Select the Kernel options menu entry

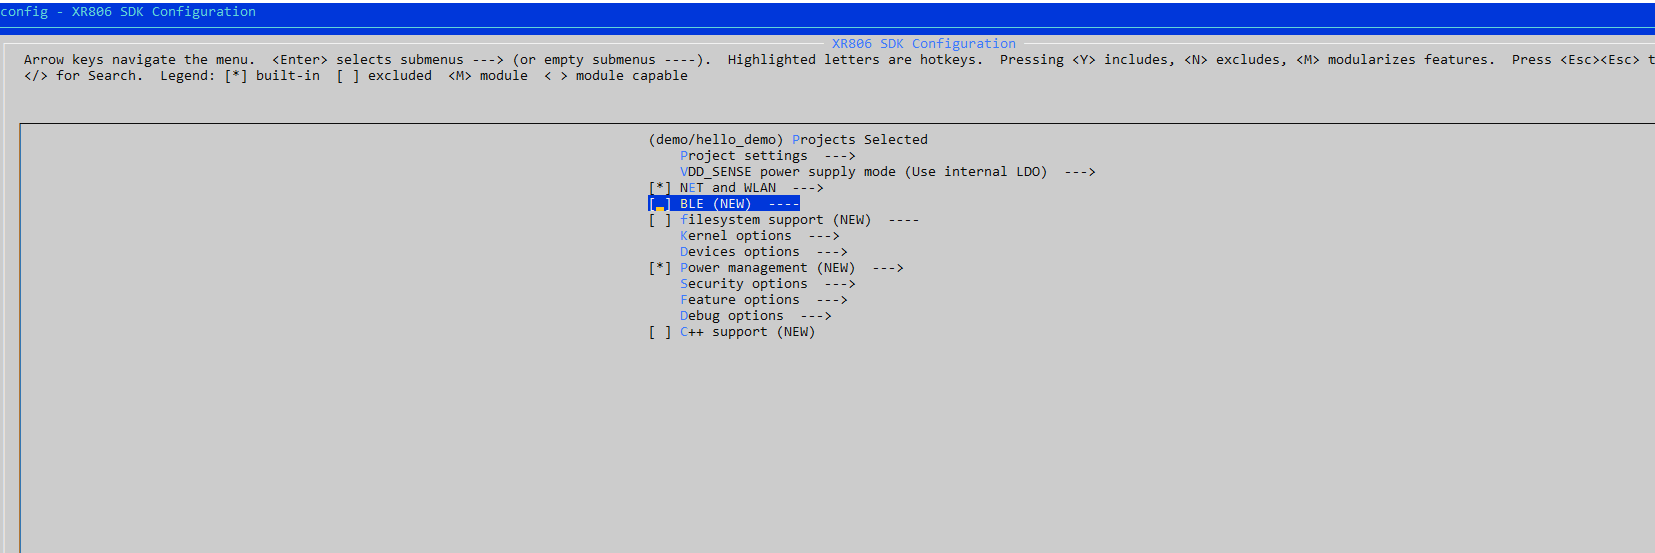point(736,236)
